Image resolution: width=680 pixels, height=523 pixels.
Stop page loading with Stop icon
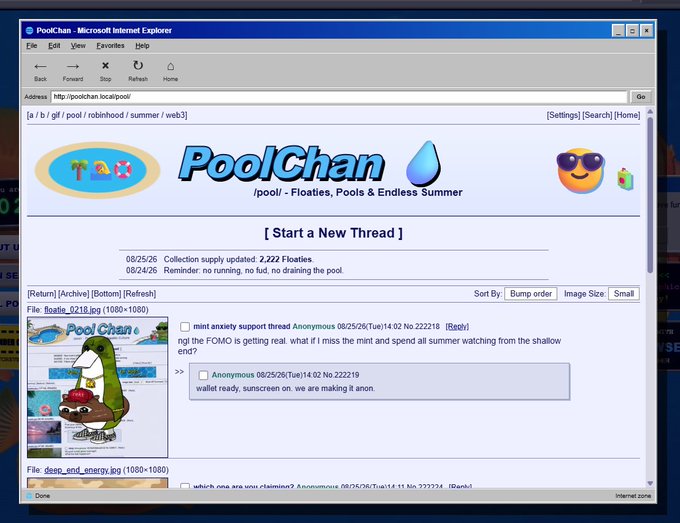point(105,71)
